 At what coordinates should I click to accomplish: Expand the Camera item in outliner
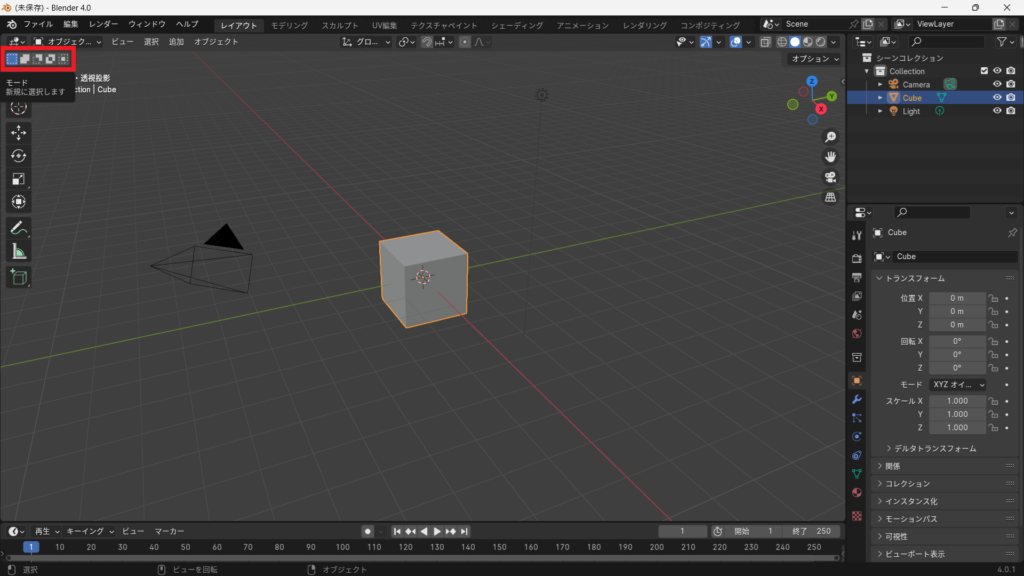[880, 84]
